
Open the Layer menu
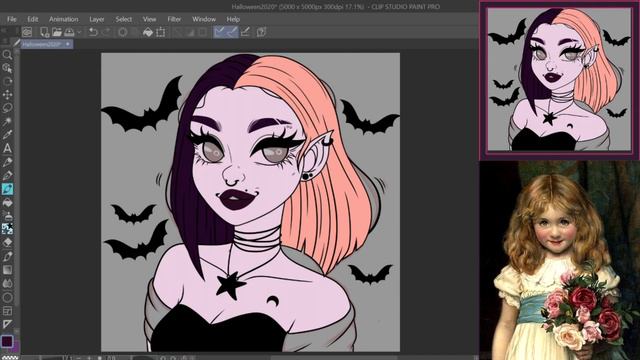coord(97,19)
